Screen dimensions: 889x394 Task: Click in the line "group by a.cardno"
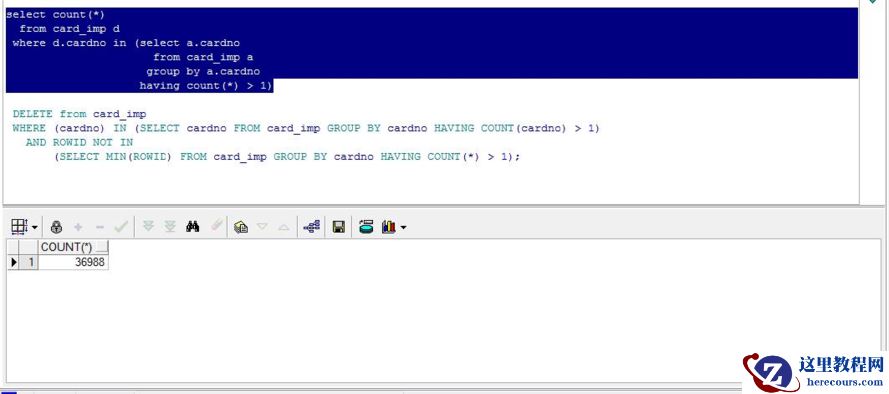pos(203,71)
